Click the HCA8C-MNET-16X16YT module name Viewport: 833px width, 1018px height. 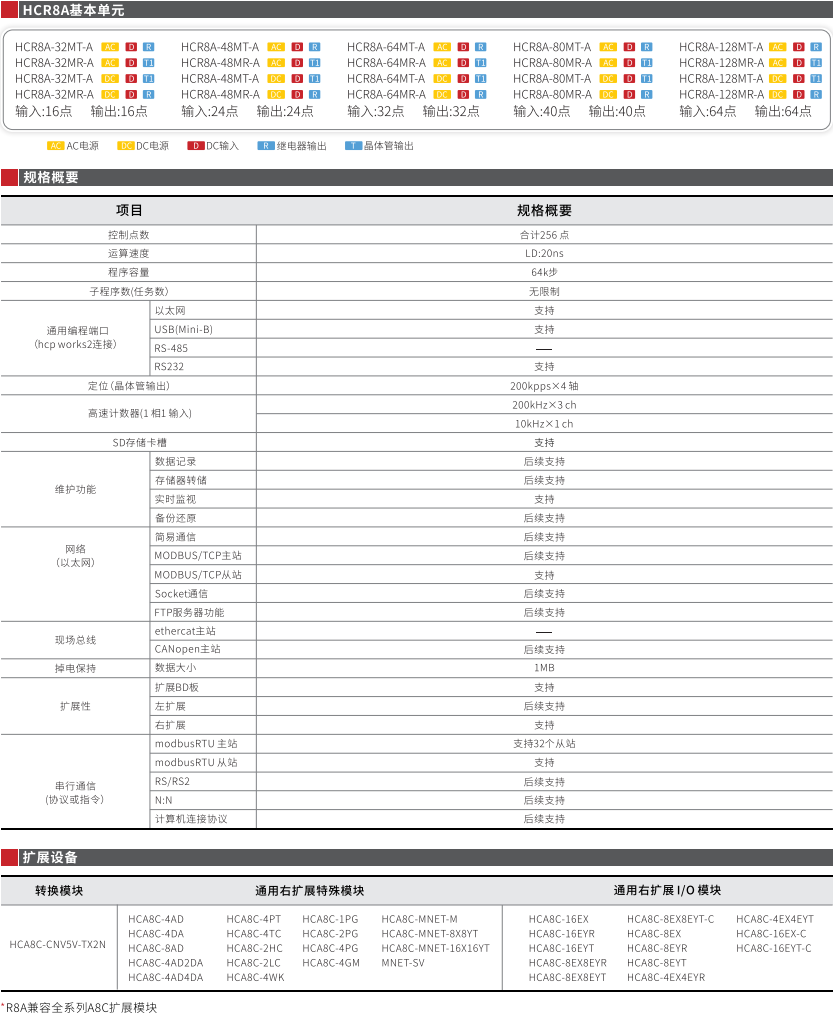tap(435, 947)
